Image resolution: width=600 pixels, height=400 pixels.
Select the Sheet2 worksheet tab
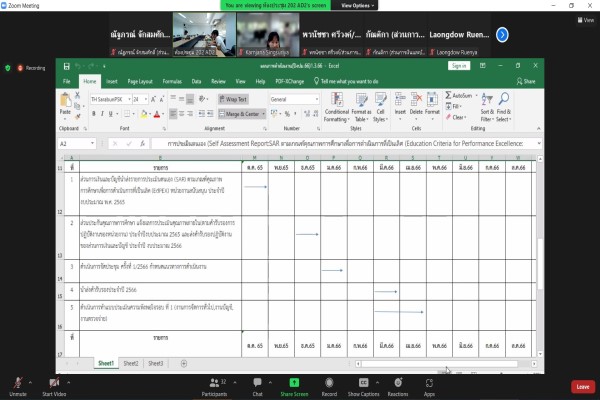(131, 363)
